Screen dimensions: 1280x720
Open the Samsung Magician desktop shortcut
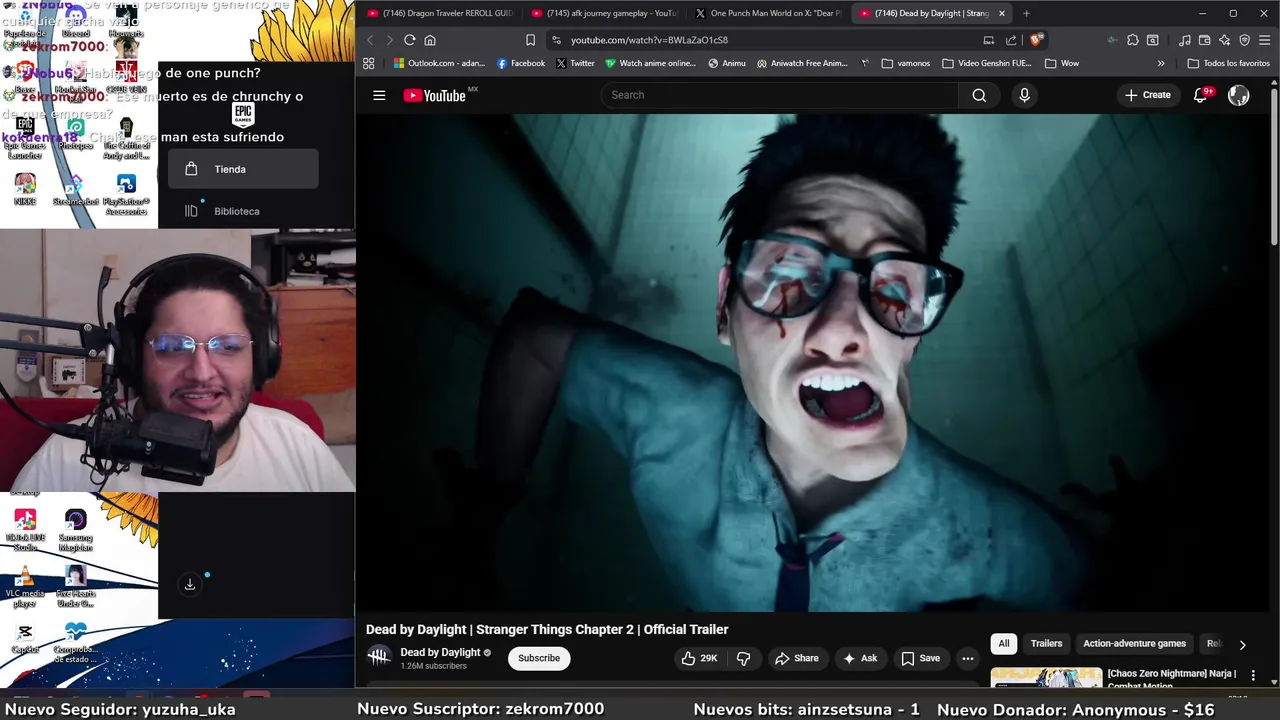pos(76,530)
